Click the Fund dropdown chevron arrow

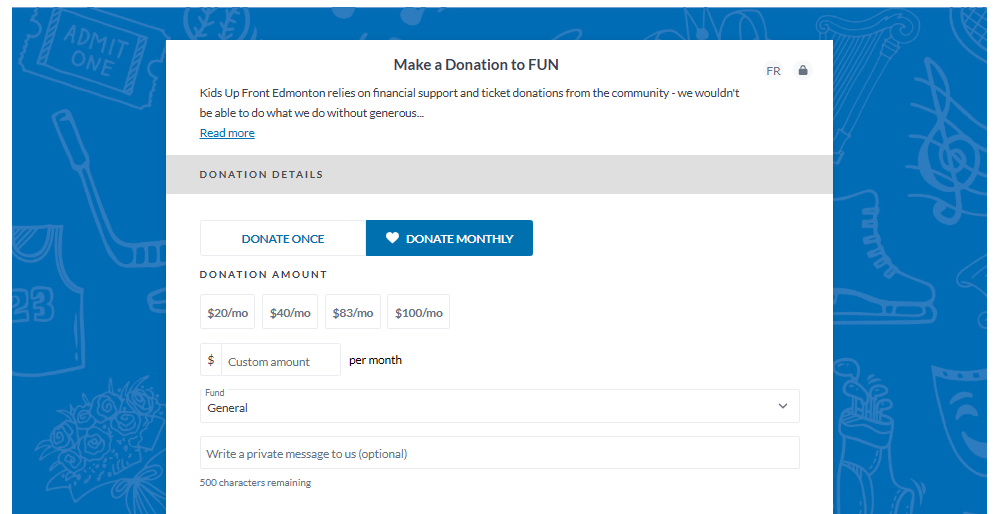[x=782, y=406]
